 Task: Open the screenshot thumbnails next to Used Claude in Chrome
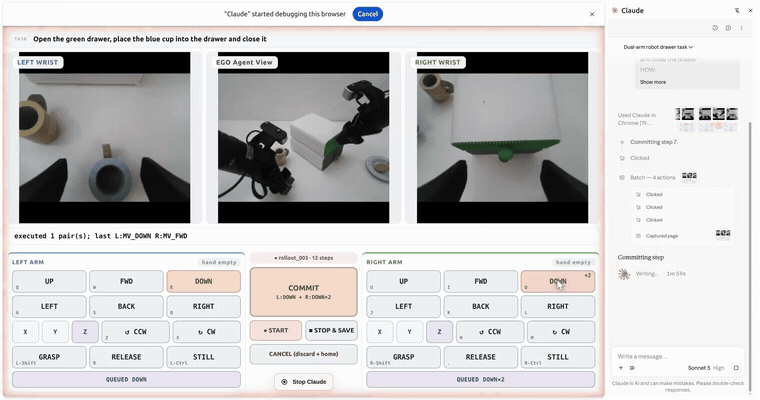tap(707, 120)
